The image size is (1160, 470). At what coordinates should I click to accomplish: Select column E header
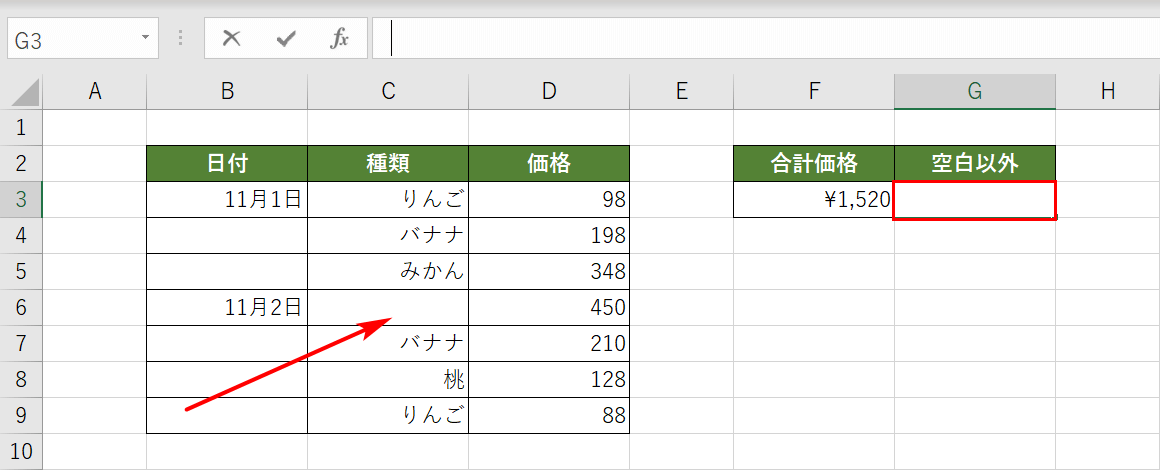681,92
